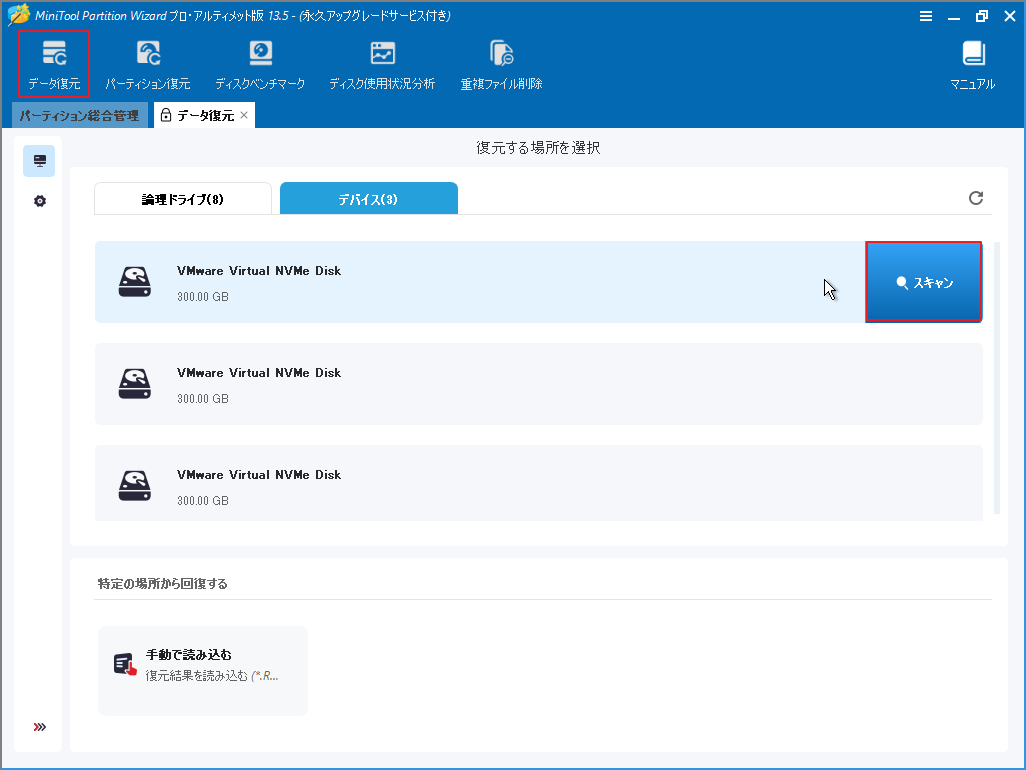Screen dimensions: 1026x770
Task: Select the computer icon in left sidebar
Action: point(38,160)
